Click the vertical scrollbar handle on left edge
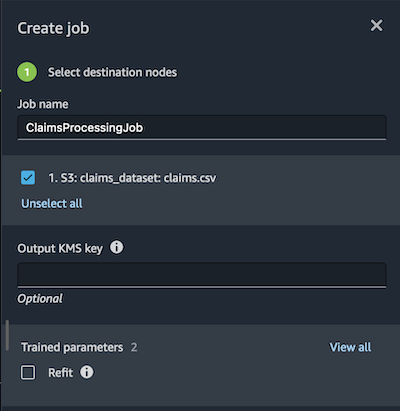Screen dimensions: 400x411 point(7,335)
